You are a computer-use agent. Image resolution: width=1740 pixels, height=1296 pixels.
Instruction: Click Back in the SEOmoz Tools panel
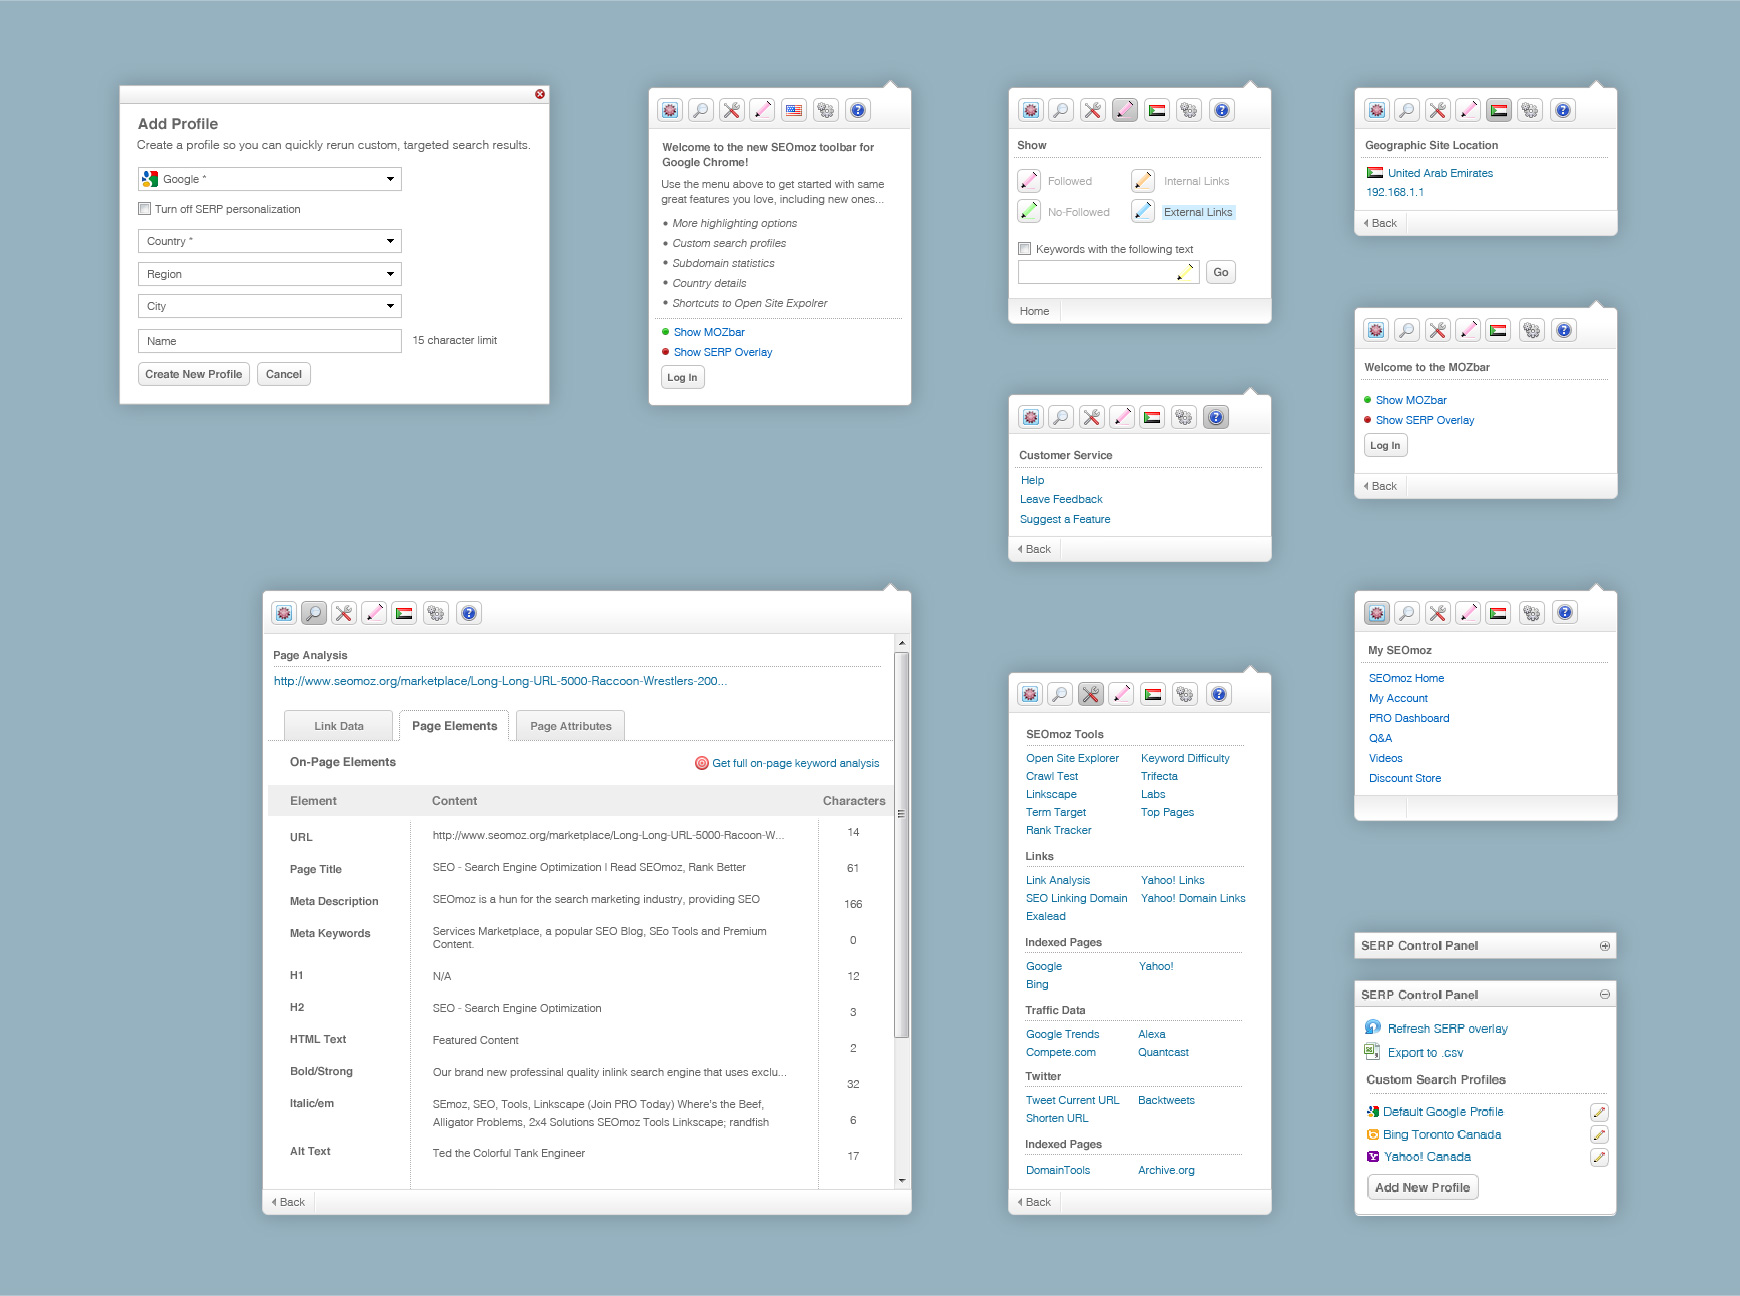pos(1034,1202)
